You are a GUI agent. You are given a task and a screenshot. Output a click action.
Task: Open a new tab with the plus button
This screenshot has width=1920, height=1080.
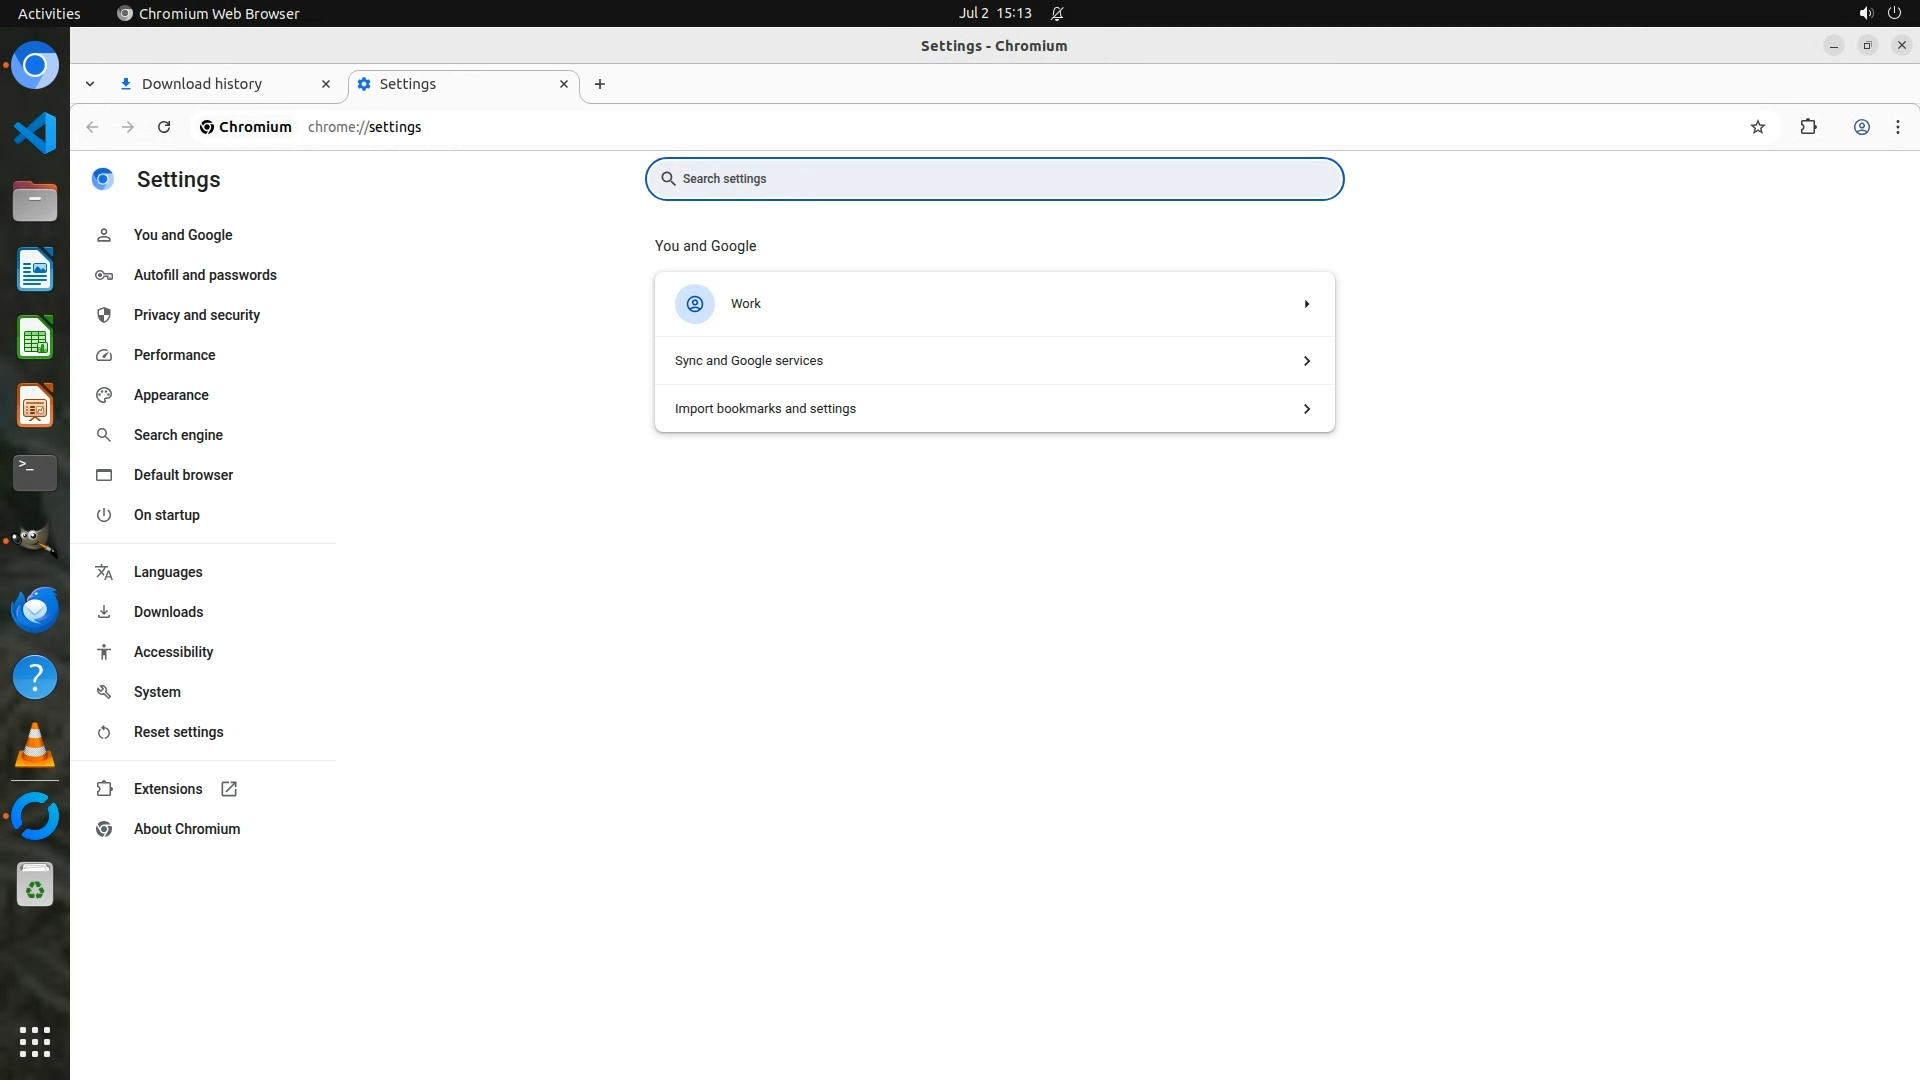click(599, 84)
